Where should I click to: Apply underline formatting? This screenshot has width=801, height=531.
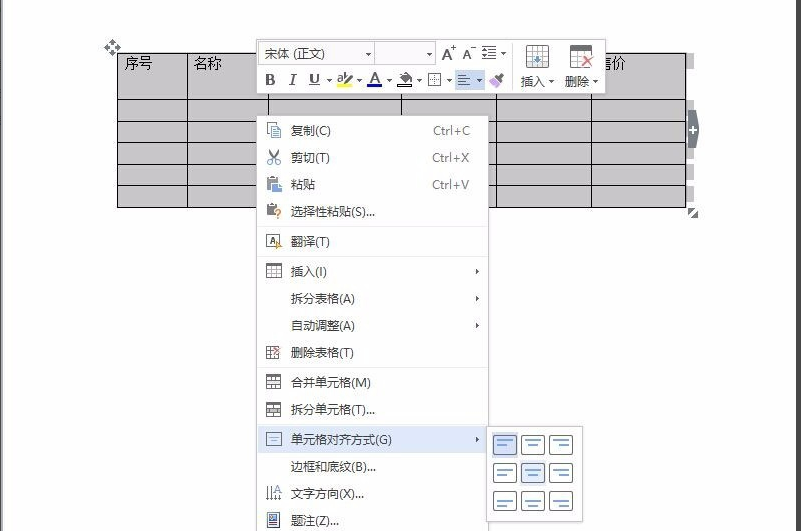314,80
